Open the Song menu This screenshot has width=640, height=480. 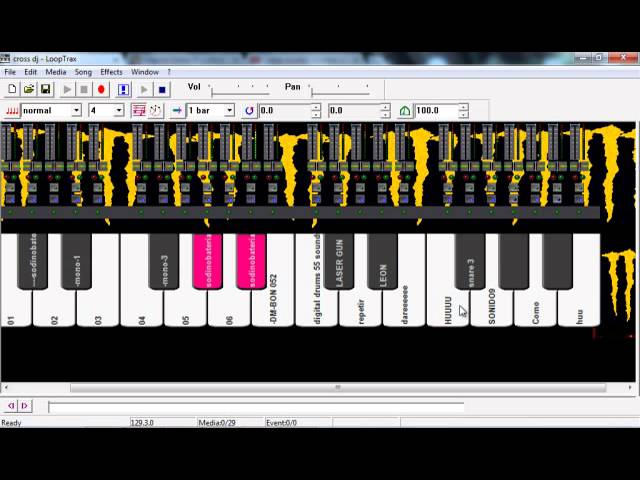click(83, 72)
